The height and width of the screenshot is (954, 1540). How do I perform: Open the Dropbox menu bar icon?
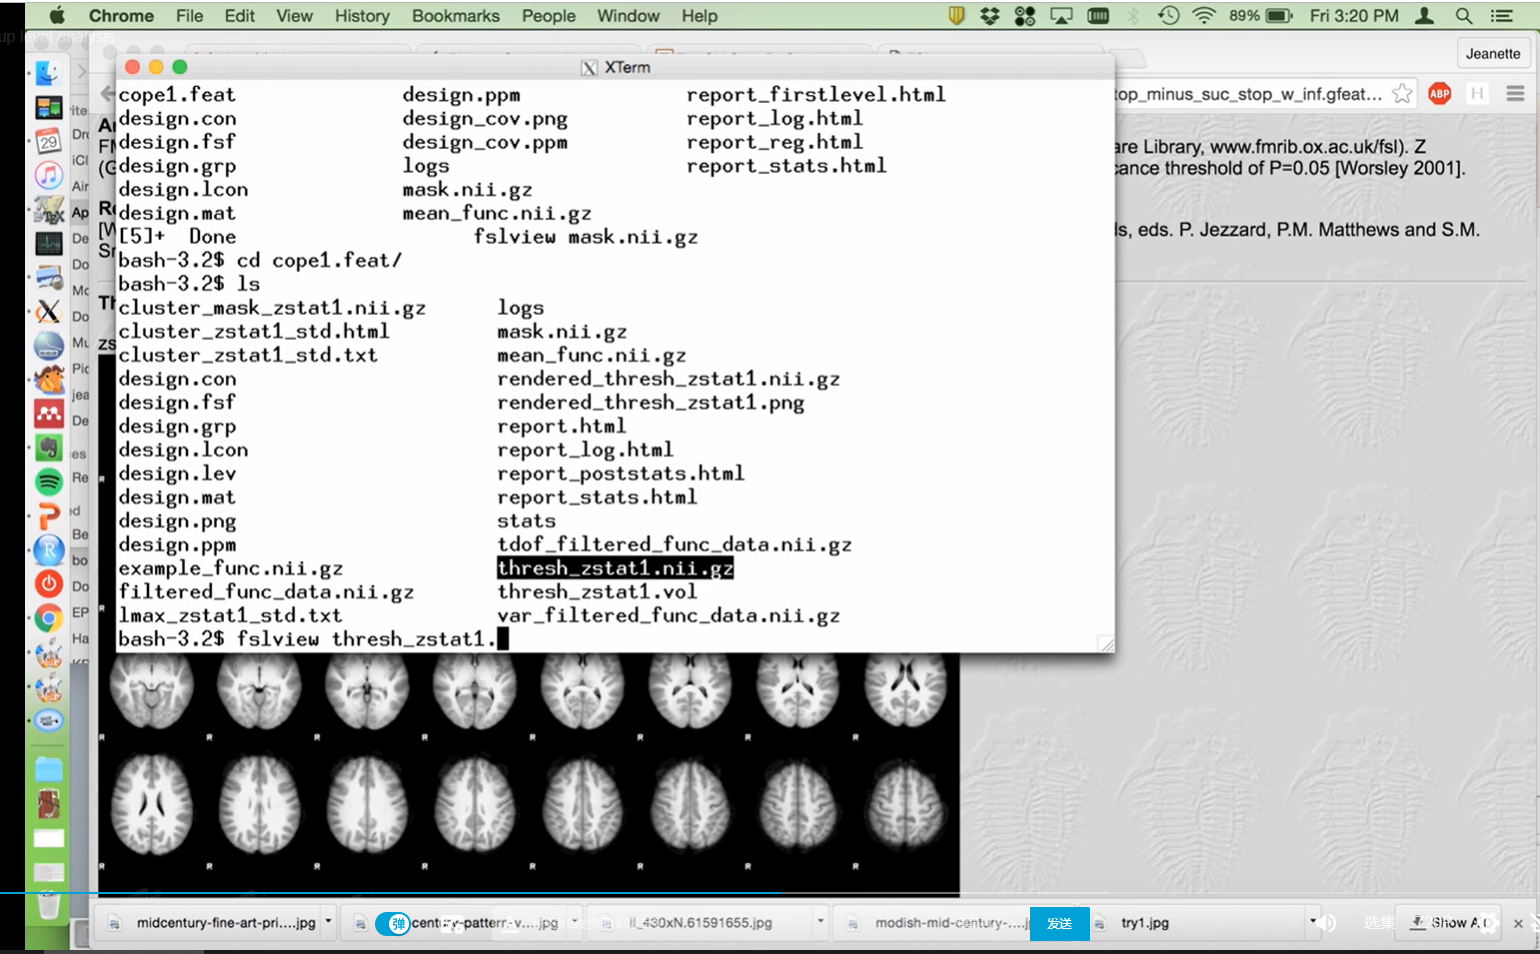[990, 16]
